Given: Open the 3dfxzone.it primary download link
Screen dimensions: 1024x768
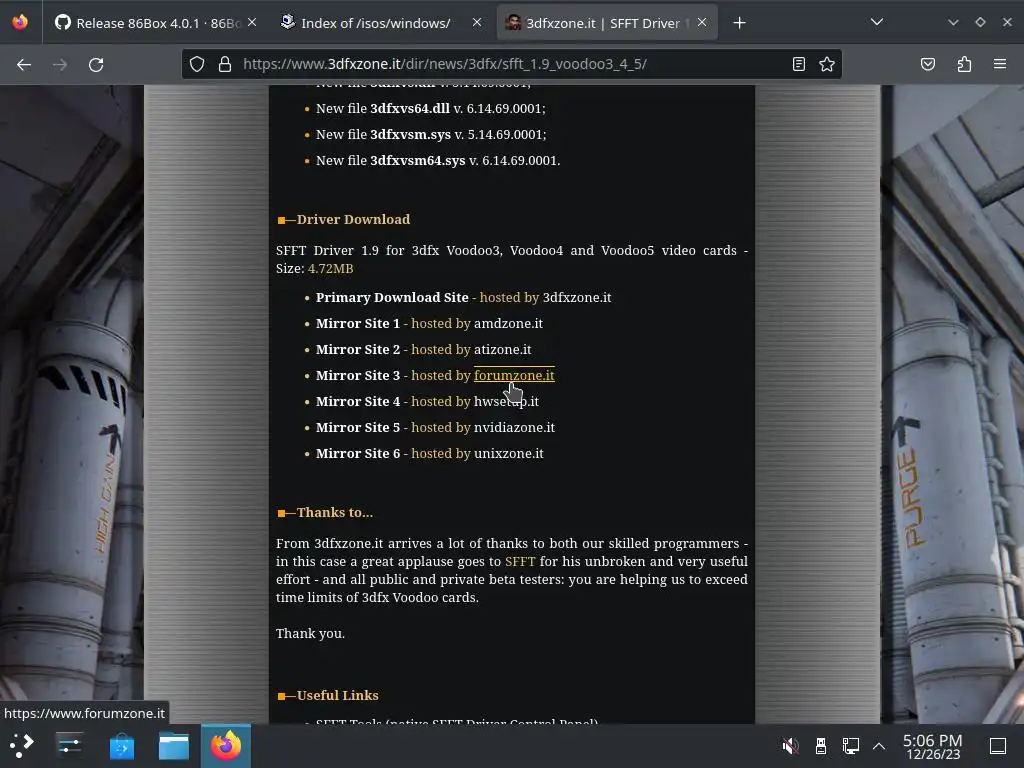Looking at the screenshot, I should pos(577,297).
